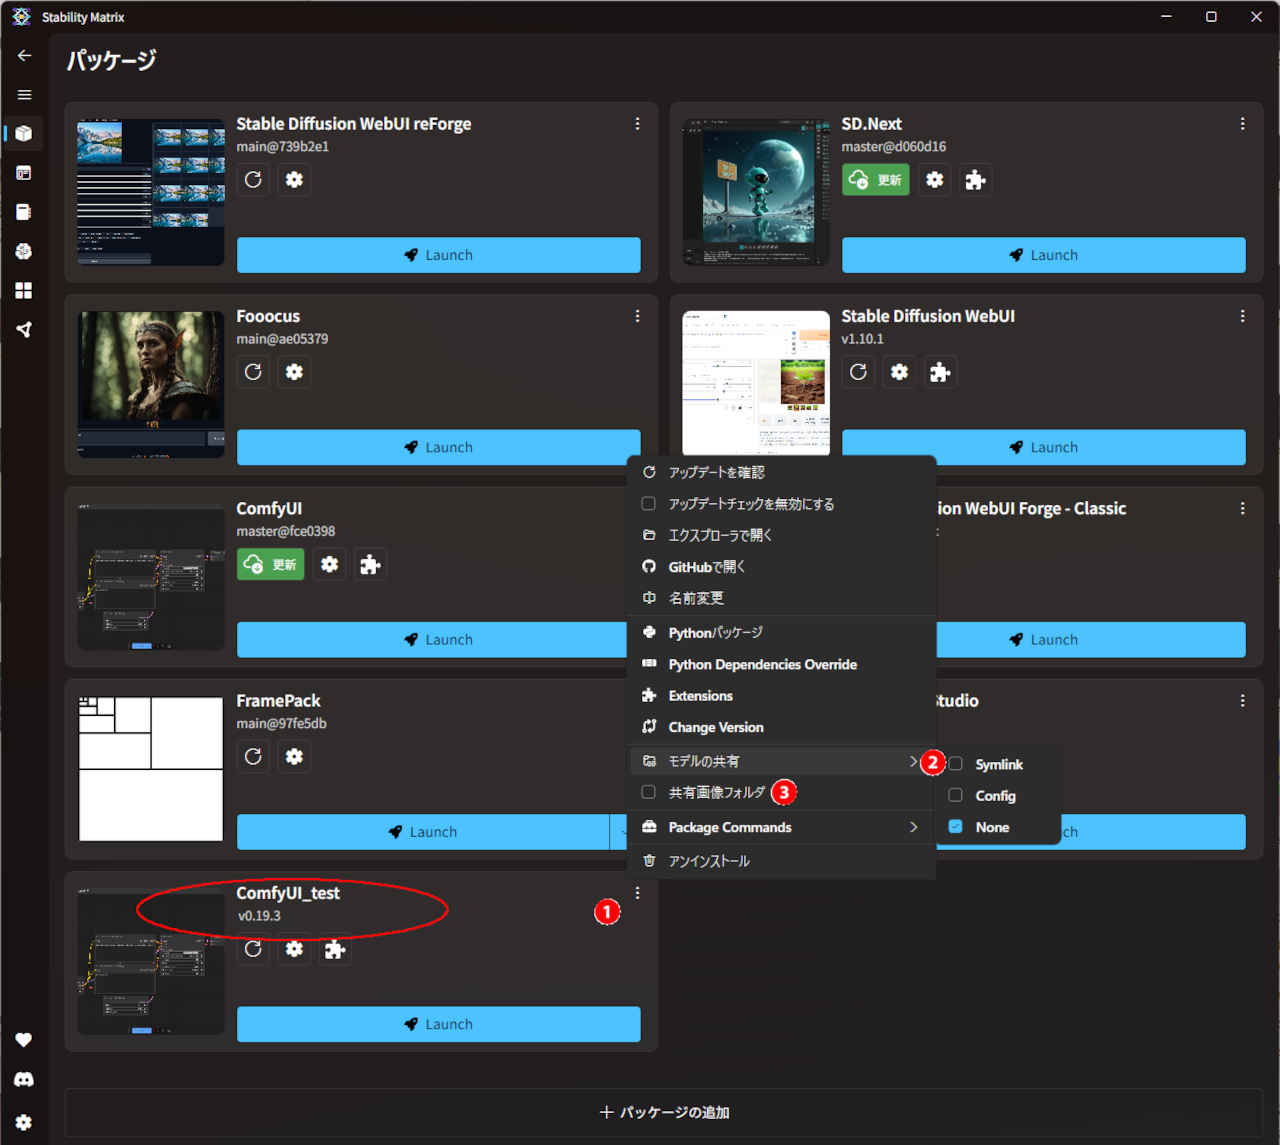Open extensions puzzle for ComfyUI master package
The width and height of the screenshot is (1280, 1145).
pos(370,564)
